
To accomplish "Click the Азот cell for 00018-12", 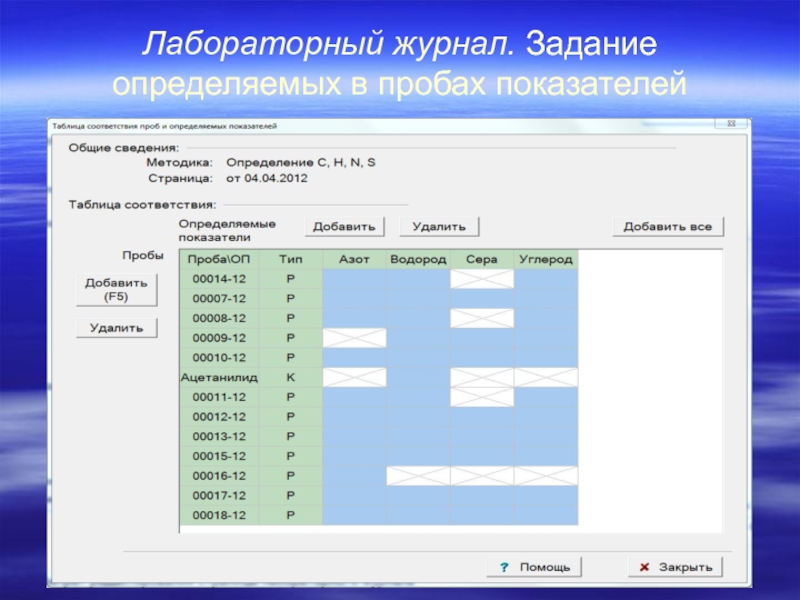I will pos(354,515).
